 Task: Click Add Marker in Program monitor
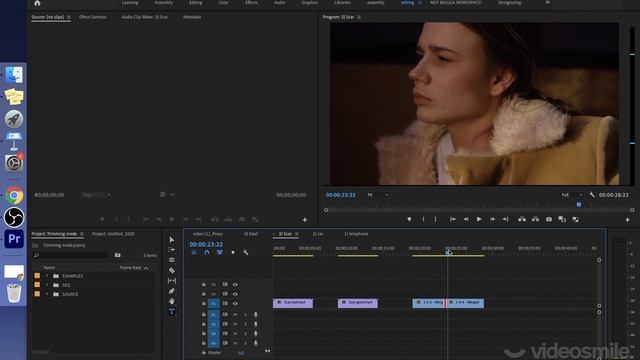tap(409, 219)
